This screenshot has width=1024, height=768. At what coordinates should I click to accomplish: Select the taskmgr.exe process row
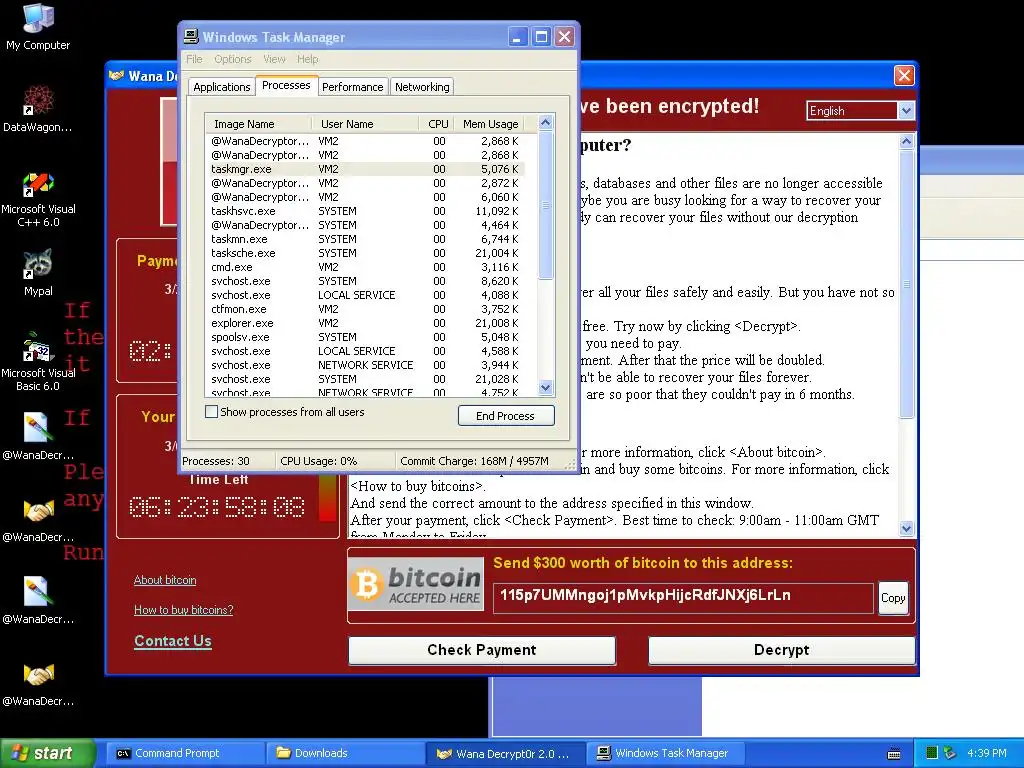(x=365, y=169)
